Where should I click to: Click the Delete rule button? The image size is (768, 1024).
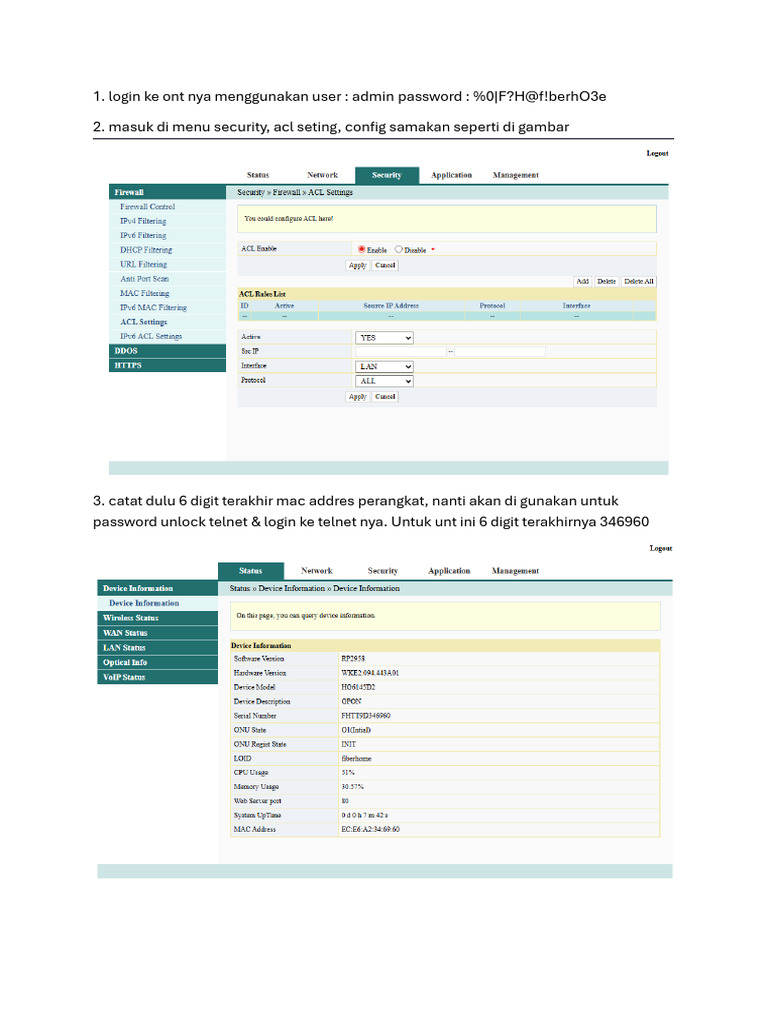click(607, 281)
